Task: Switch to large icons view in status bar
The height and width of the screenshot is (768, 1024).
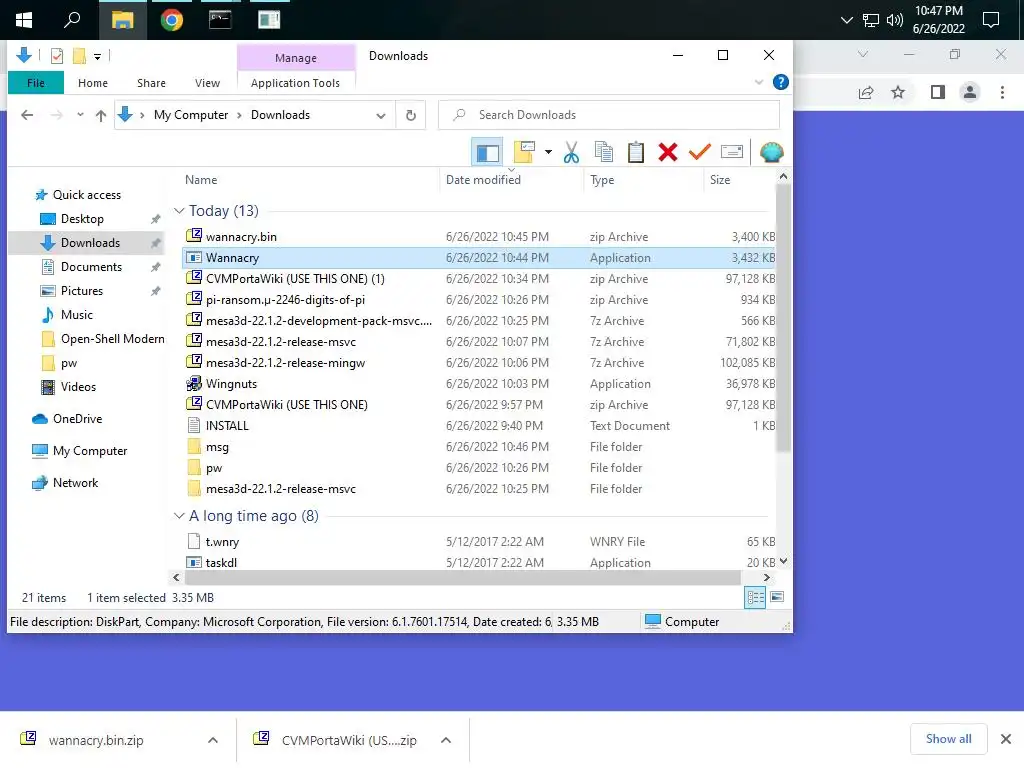Action: [777, 597]
